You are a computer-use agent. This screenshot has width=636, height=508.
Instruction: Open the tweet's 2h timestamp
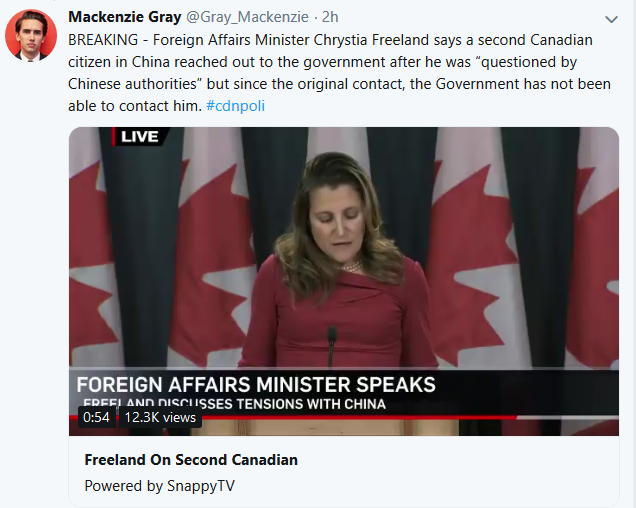pyautogui.click(x=331, y=17)
